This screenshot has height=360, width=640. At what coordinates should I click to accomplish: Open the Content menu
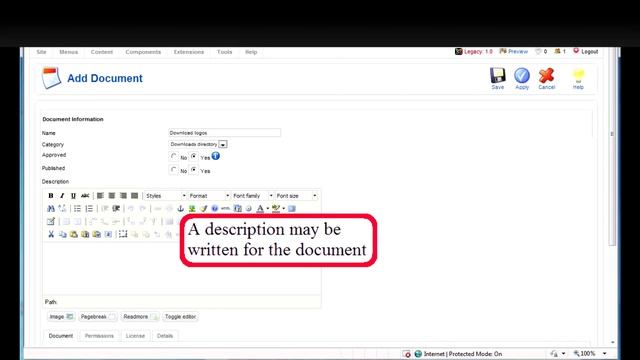[x=102, y=52]
